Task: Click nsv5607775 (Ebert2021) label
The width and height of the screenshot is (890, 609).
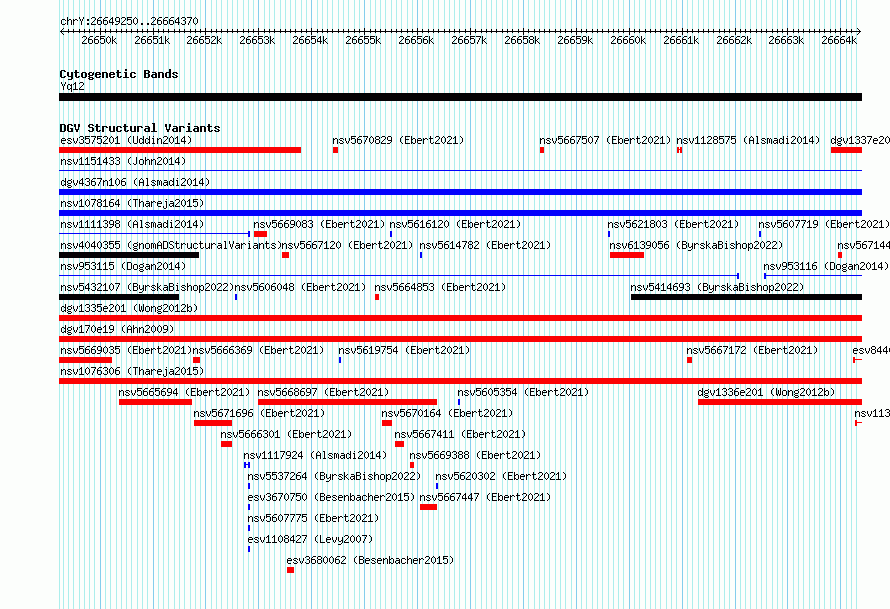Action: 313,518
